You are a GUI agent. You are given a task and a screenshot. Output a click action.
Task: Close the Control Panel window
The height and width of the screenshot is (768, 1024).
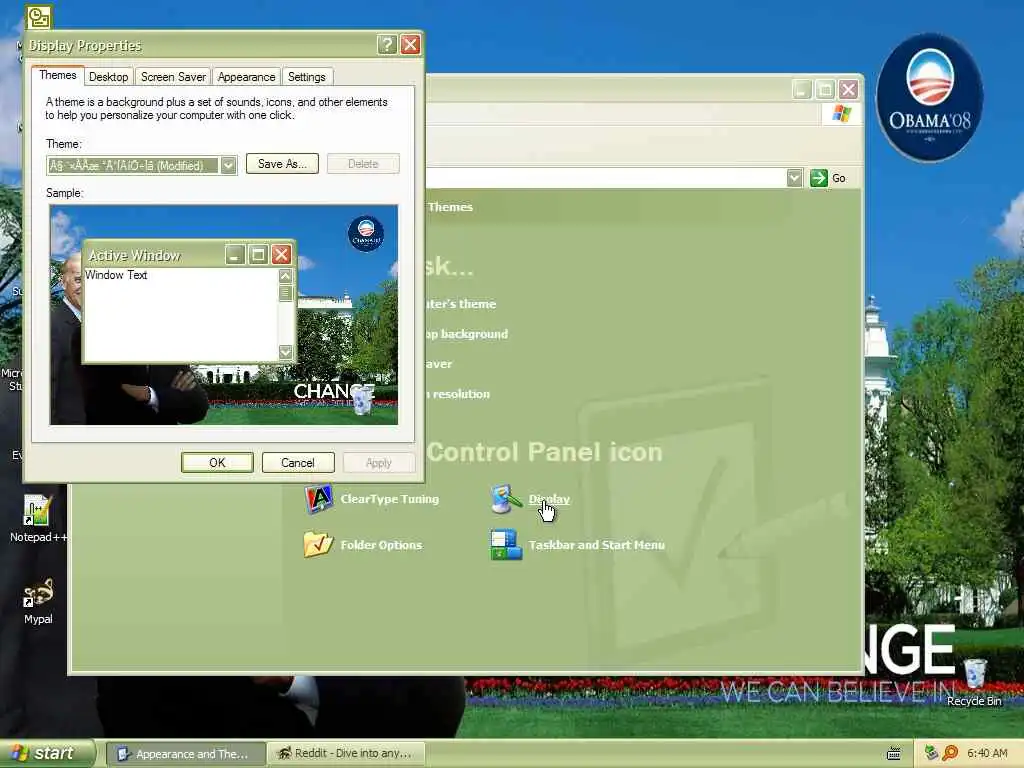[848, 89]
